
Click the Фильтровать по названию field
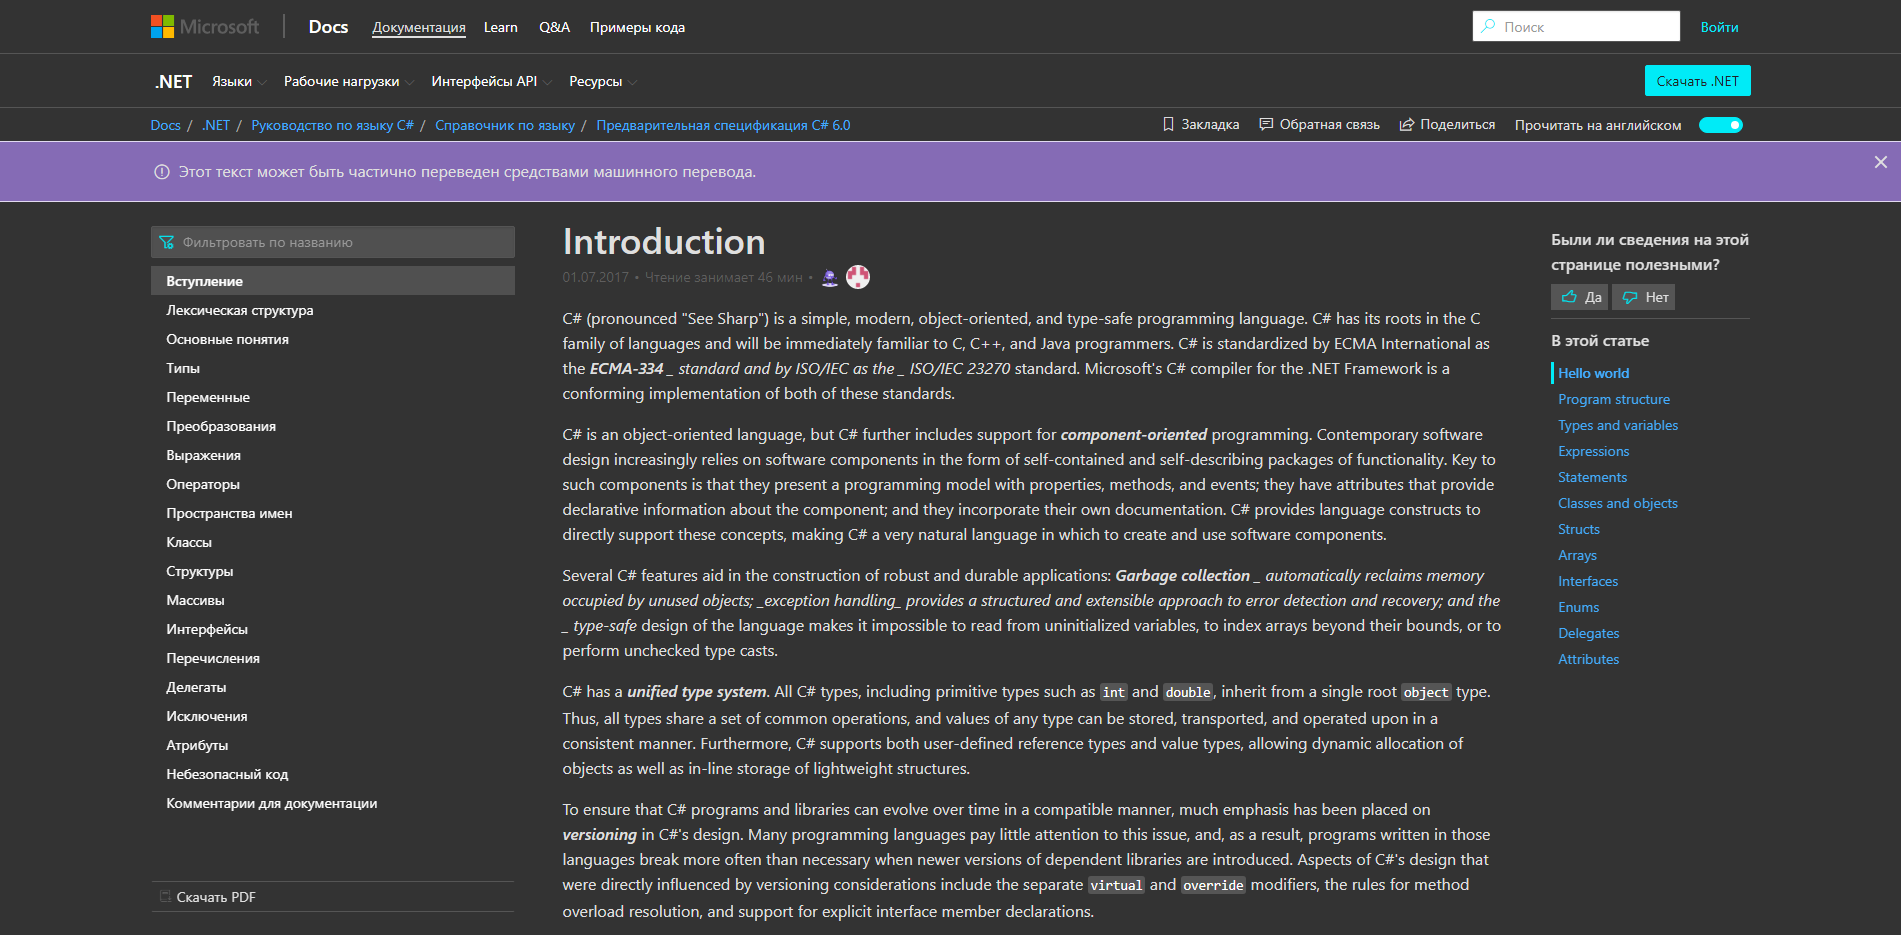[333, 242]
